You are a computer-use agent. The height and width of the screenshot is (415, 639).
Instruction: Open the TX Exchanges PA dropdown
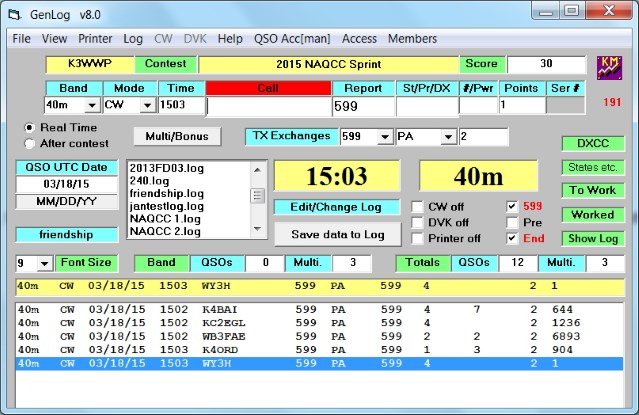tap(448, 136)
